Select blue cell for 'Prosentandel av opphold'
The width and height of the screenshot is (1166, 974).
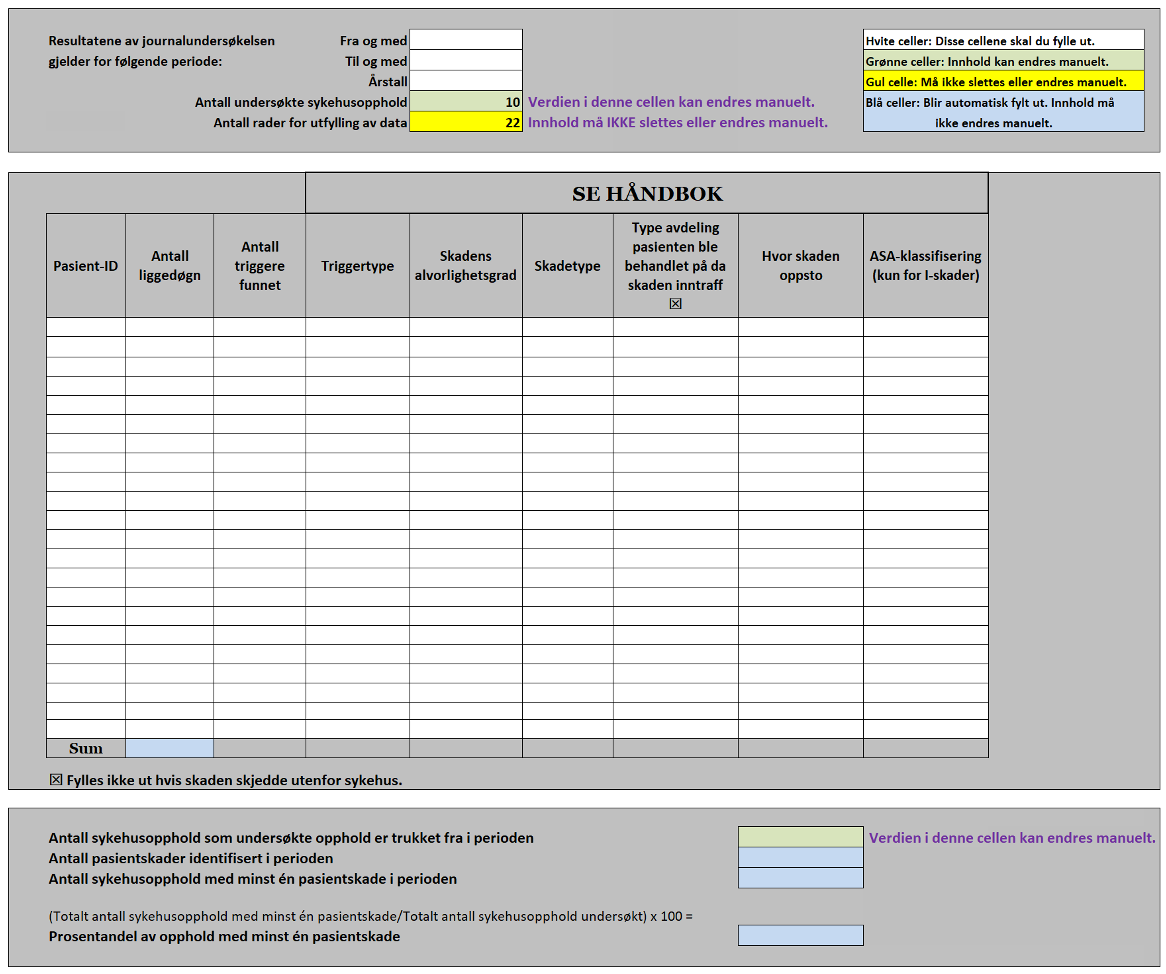800,936
